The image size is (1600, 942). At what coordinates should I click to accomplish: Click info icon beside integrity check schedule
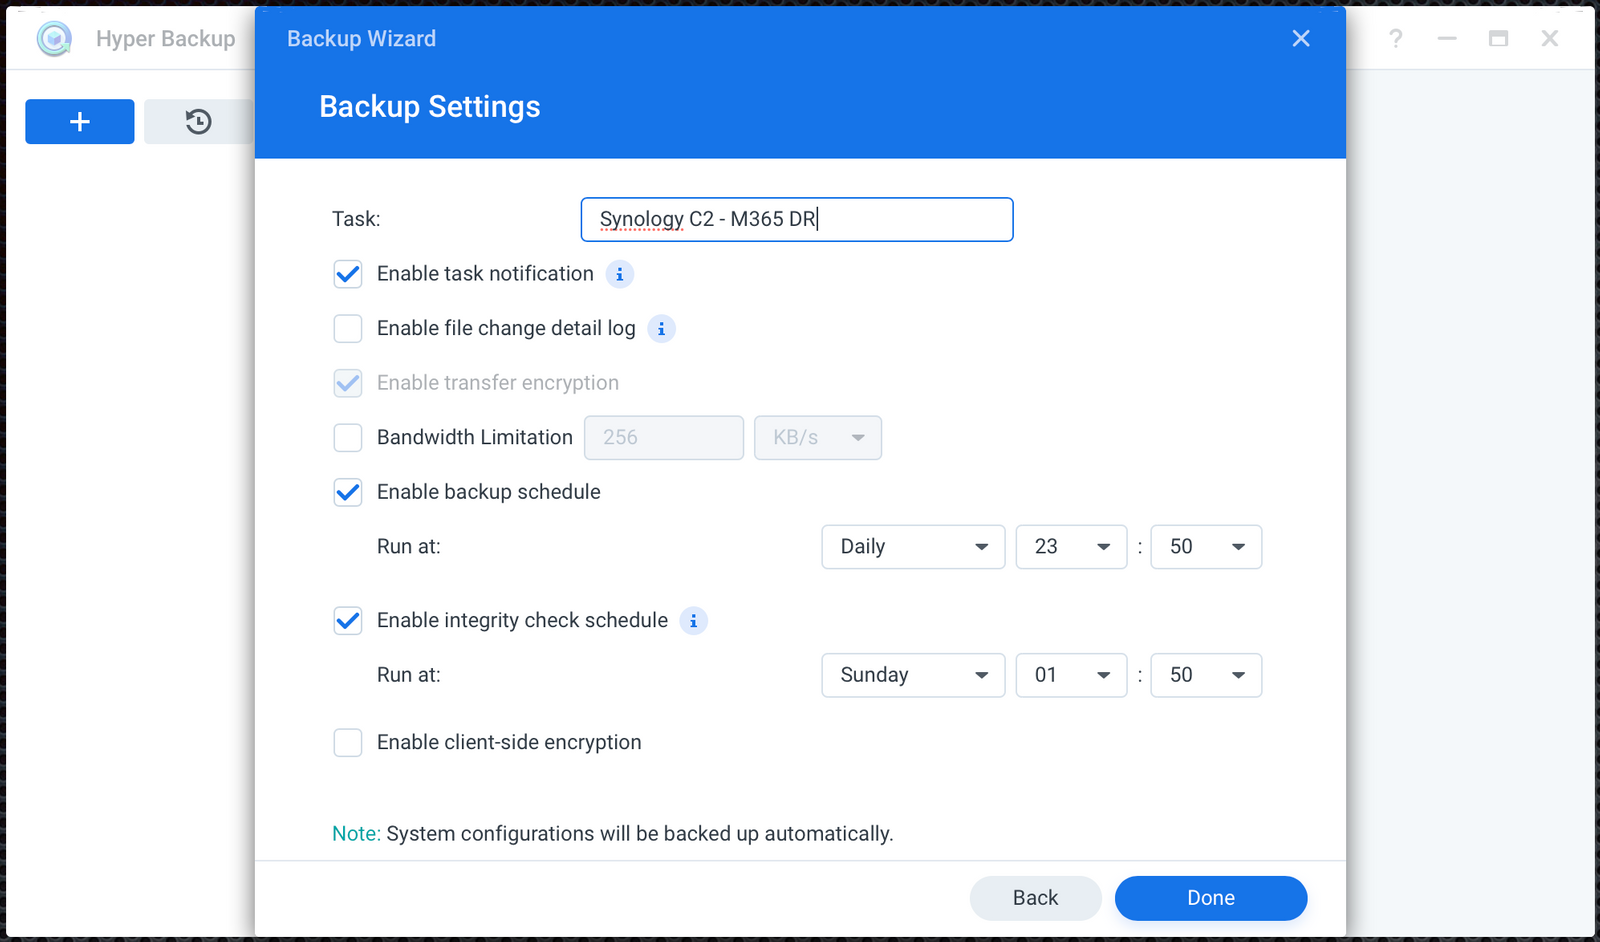click(x=693, y=621)
